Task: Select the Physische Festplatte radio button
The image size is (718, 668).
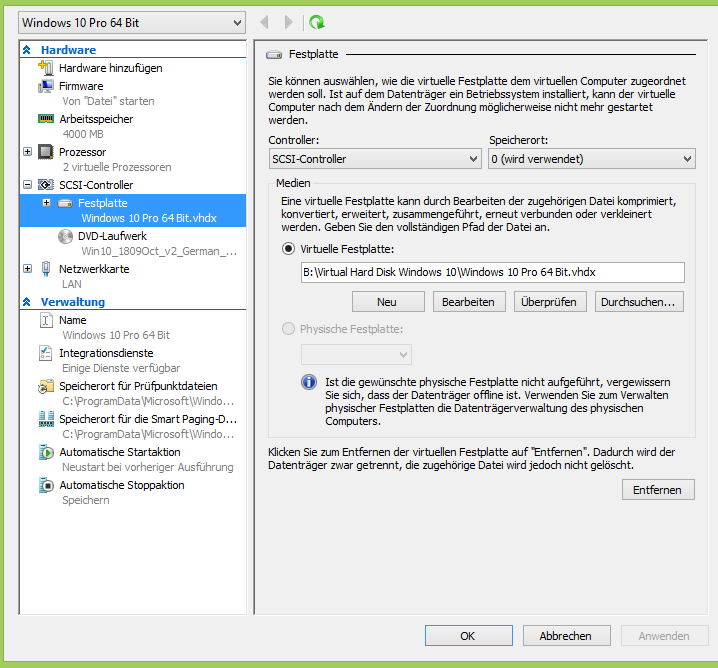Action: (288, 329)
